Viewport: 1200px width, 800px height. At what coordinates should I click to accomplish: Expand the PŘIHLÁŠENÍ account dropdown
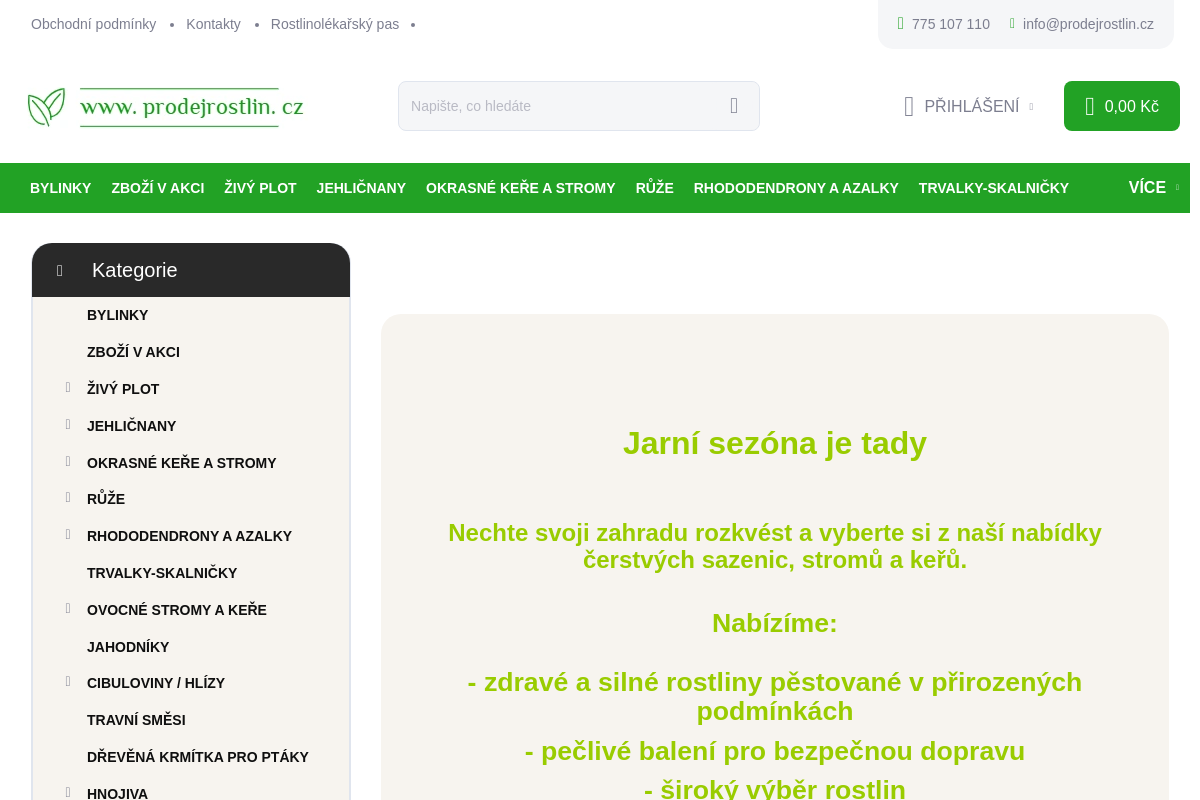click(1031, 106)
